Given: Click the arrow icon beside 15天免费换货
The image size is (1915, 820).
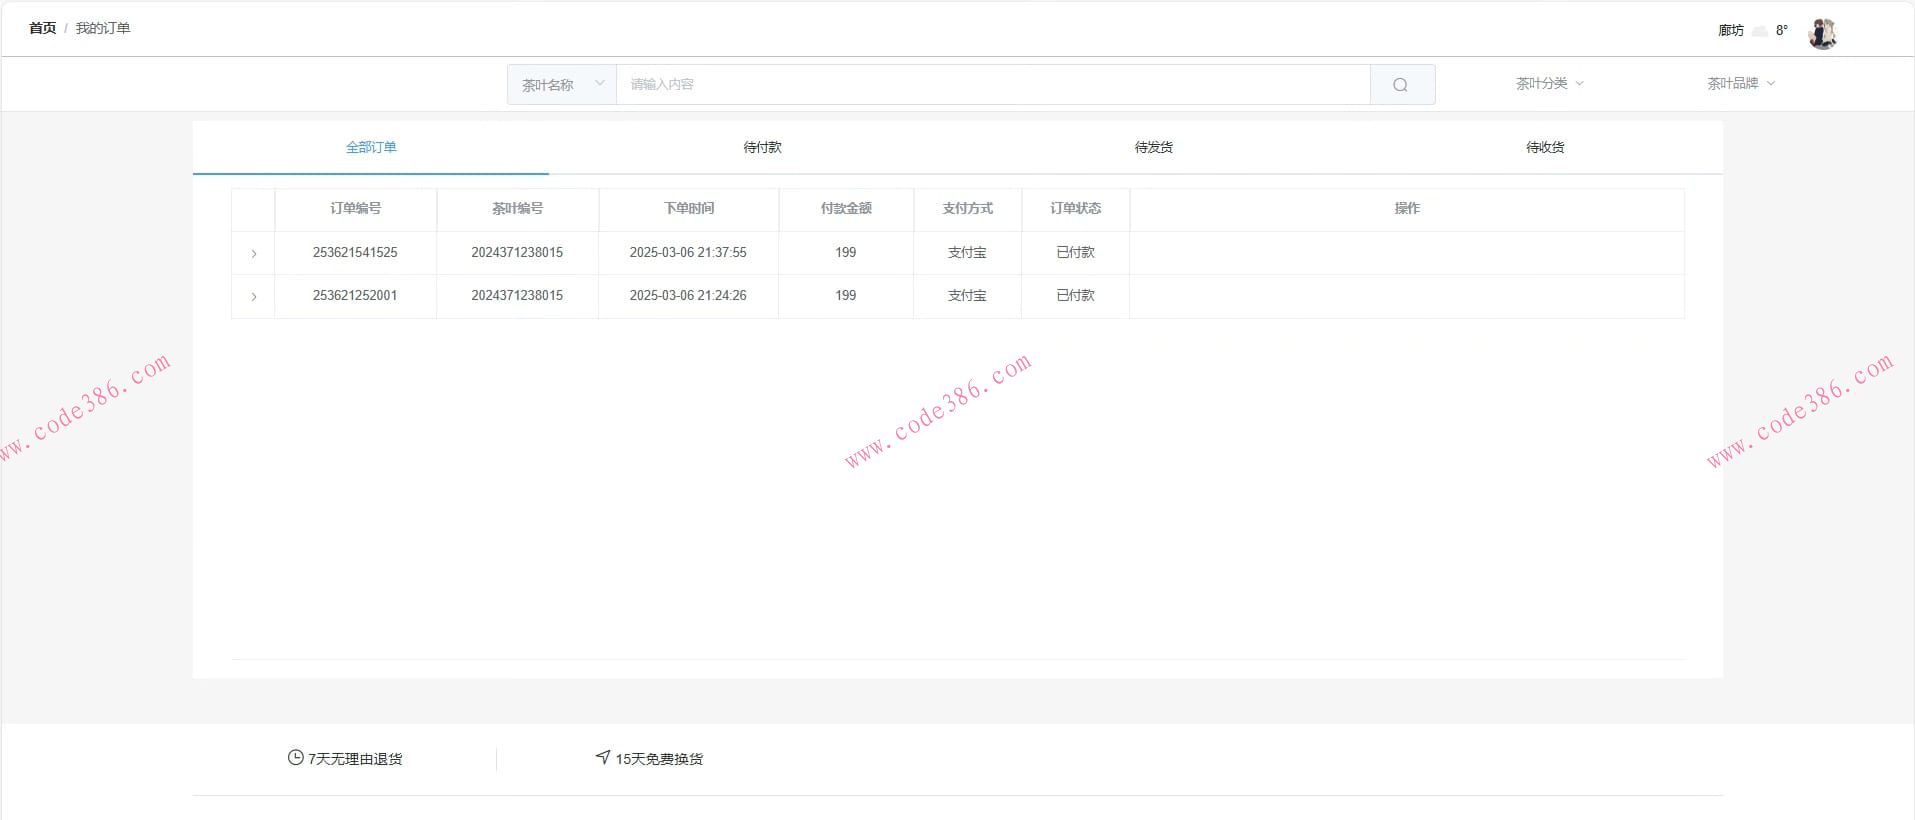Looking at the screenshot, I should [x=603, y=758].
